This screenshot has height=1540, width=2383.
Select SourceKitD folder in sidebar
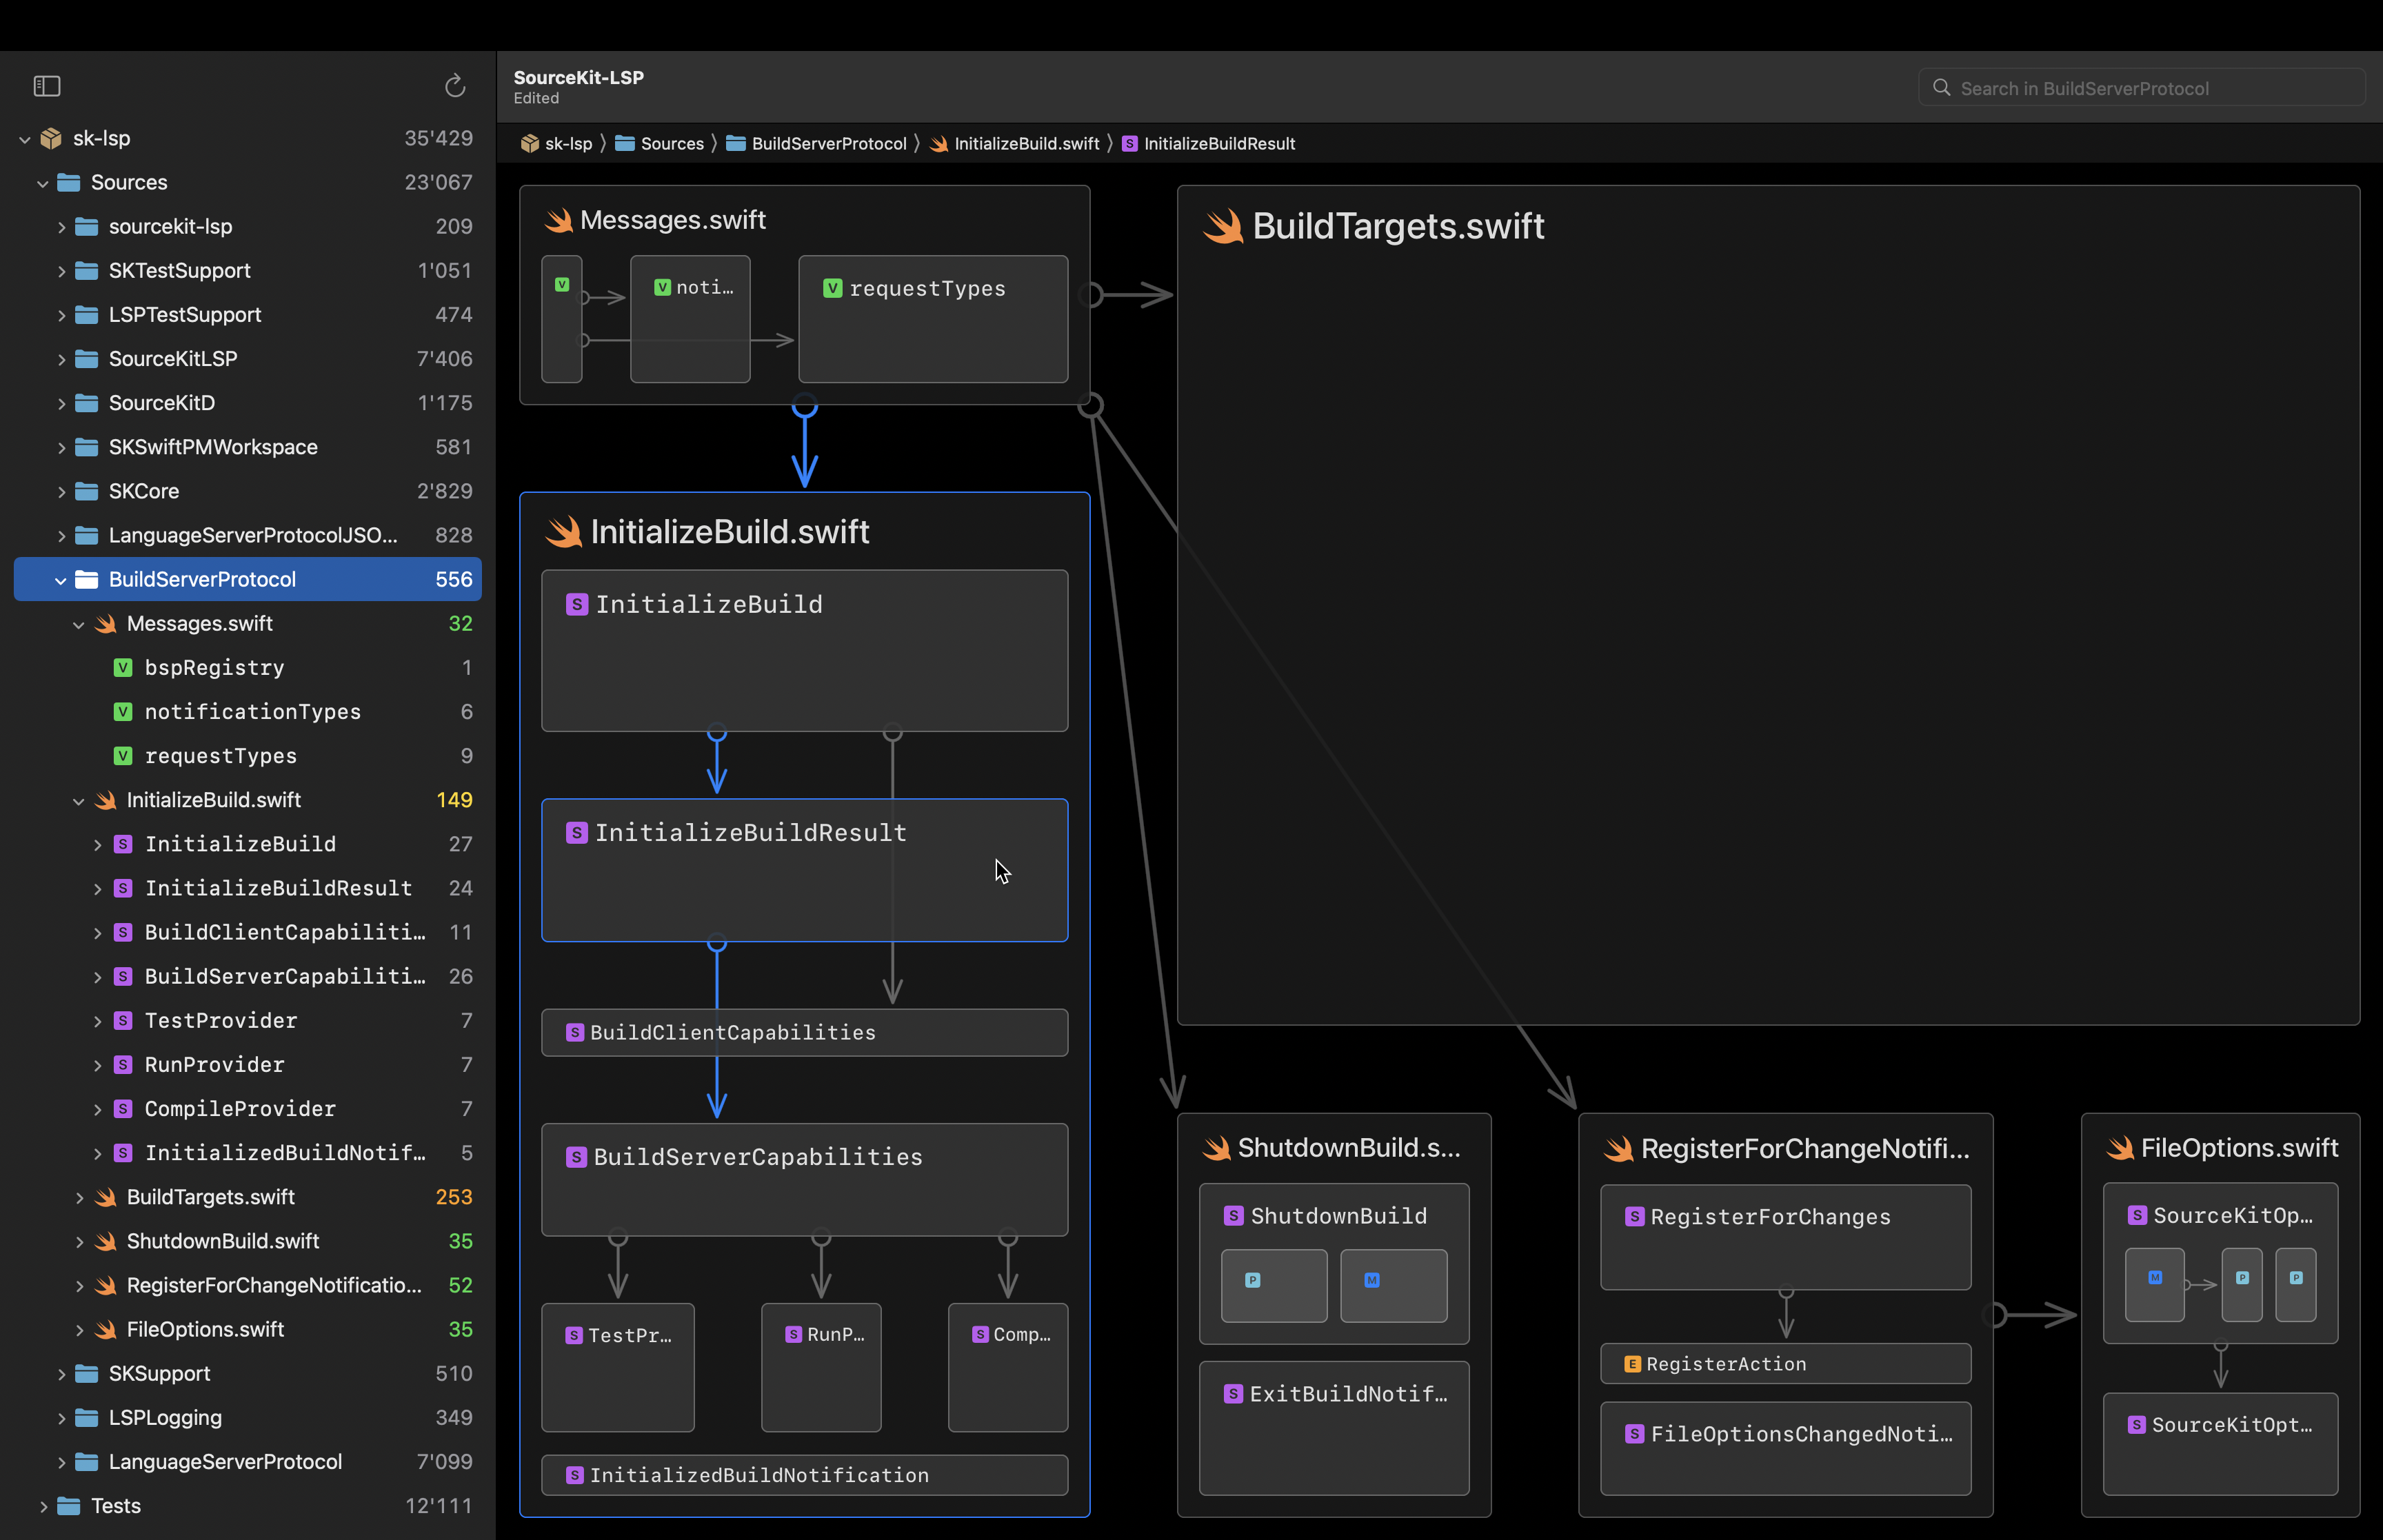248,403
